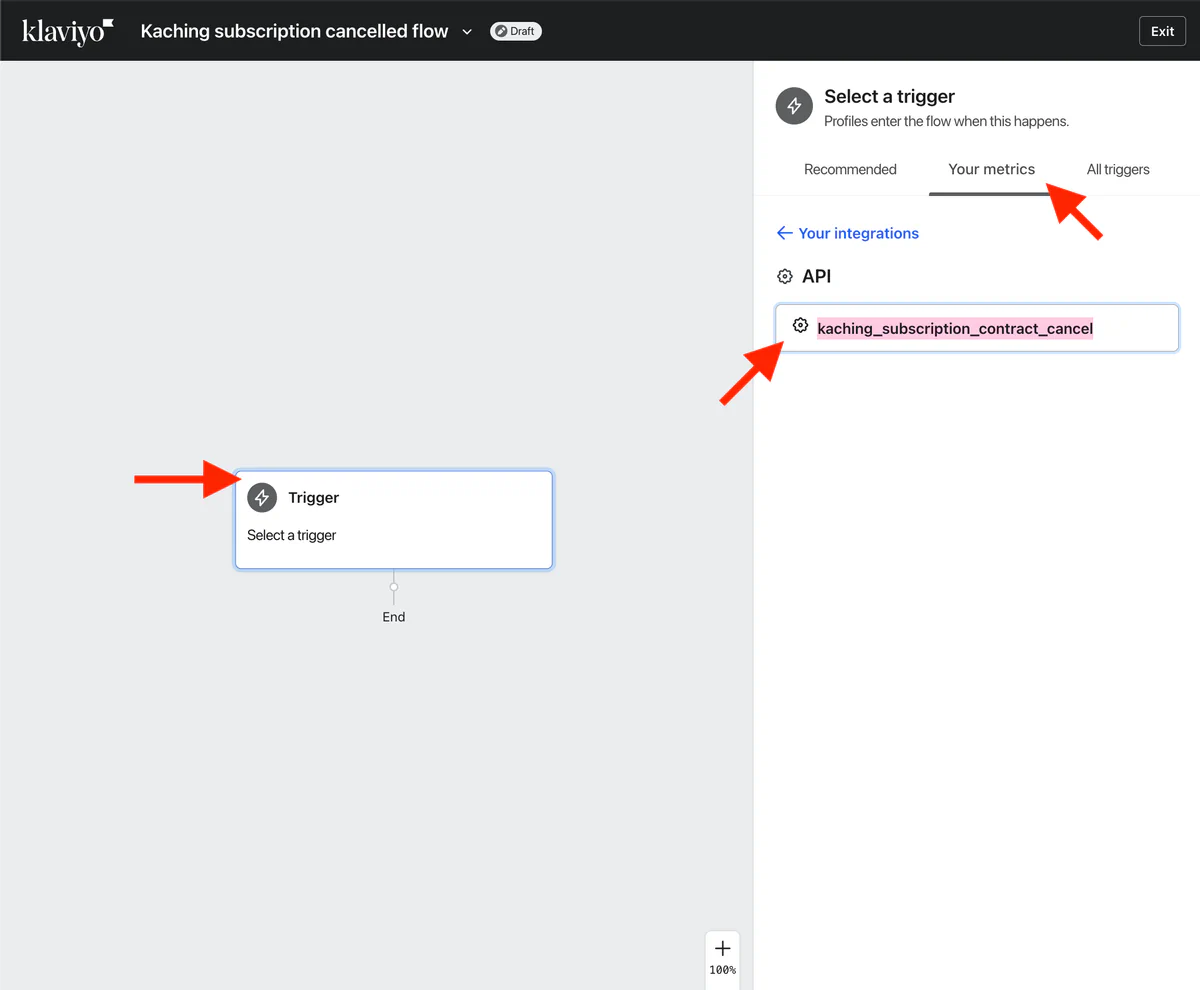
Task: Switch to the Your metrics tab
Action: [991, 169]
